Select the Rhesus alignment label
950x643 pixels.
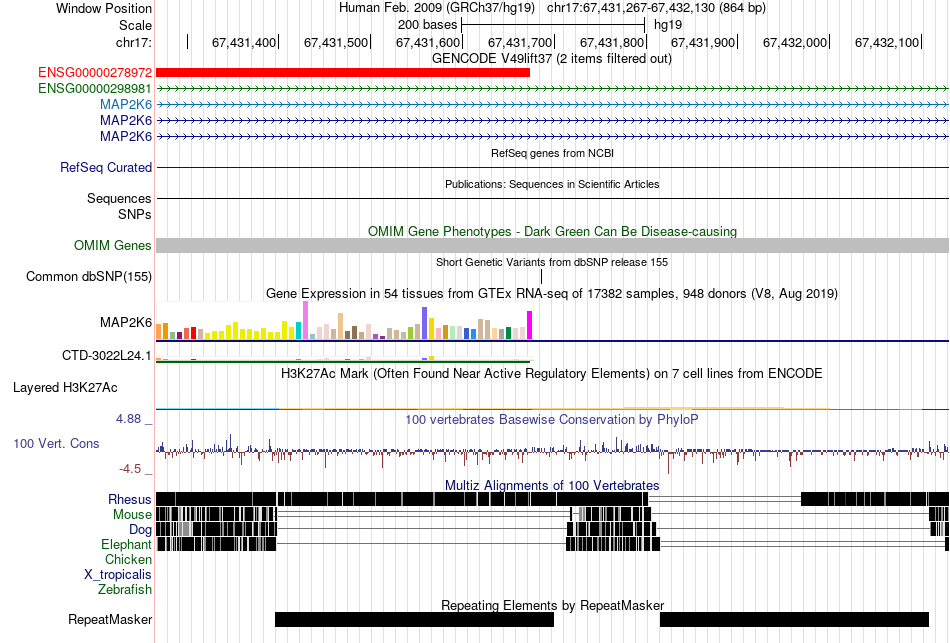coord(130,499)
